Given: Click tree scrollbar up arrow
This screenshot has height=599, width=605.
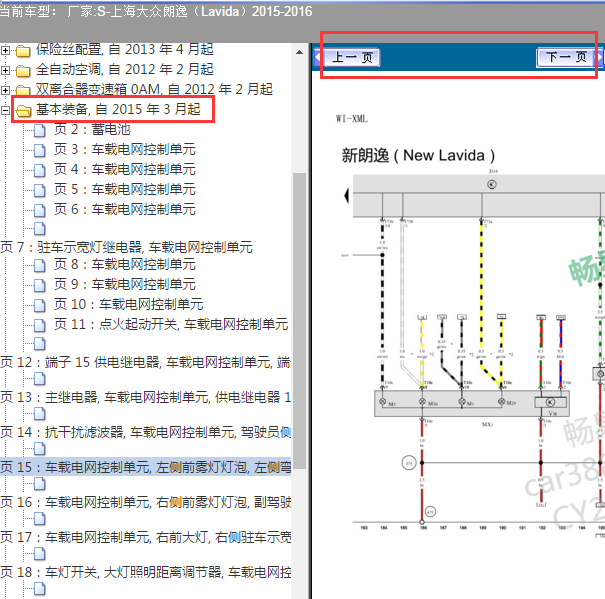Looking at the screenshot, I should pyautogui.click(x=299, y=52).
